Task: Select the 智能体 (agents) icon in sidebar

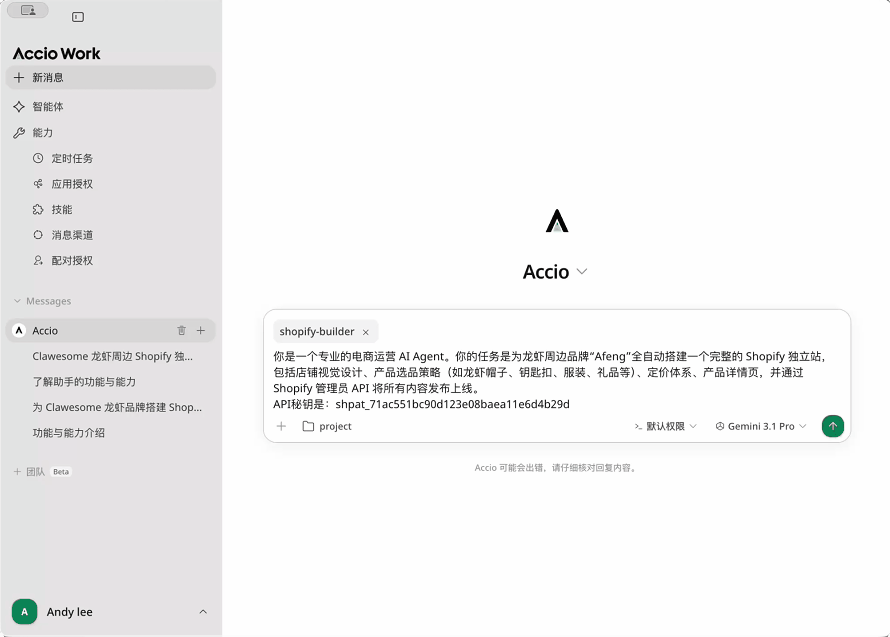Action: 20,107
